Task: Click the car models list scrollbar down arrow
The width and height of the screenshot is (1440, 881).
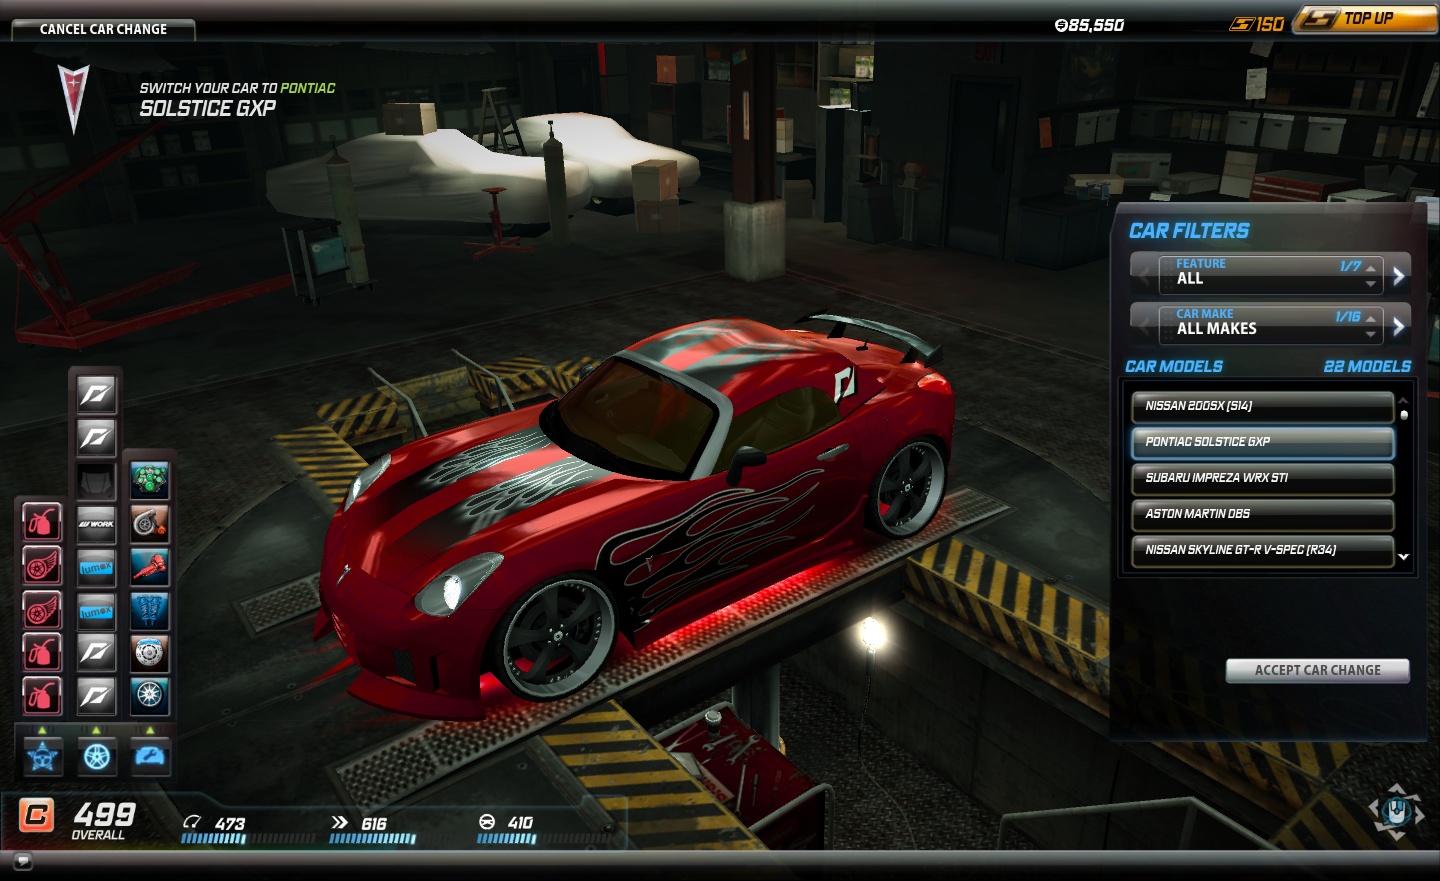Action: click(1404, 557)
